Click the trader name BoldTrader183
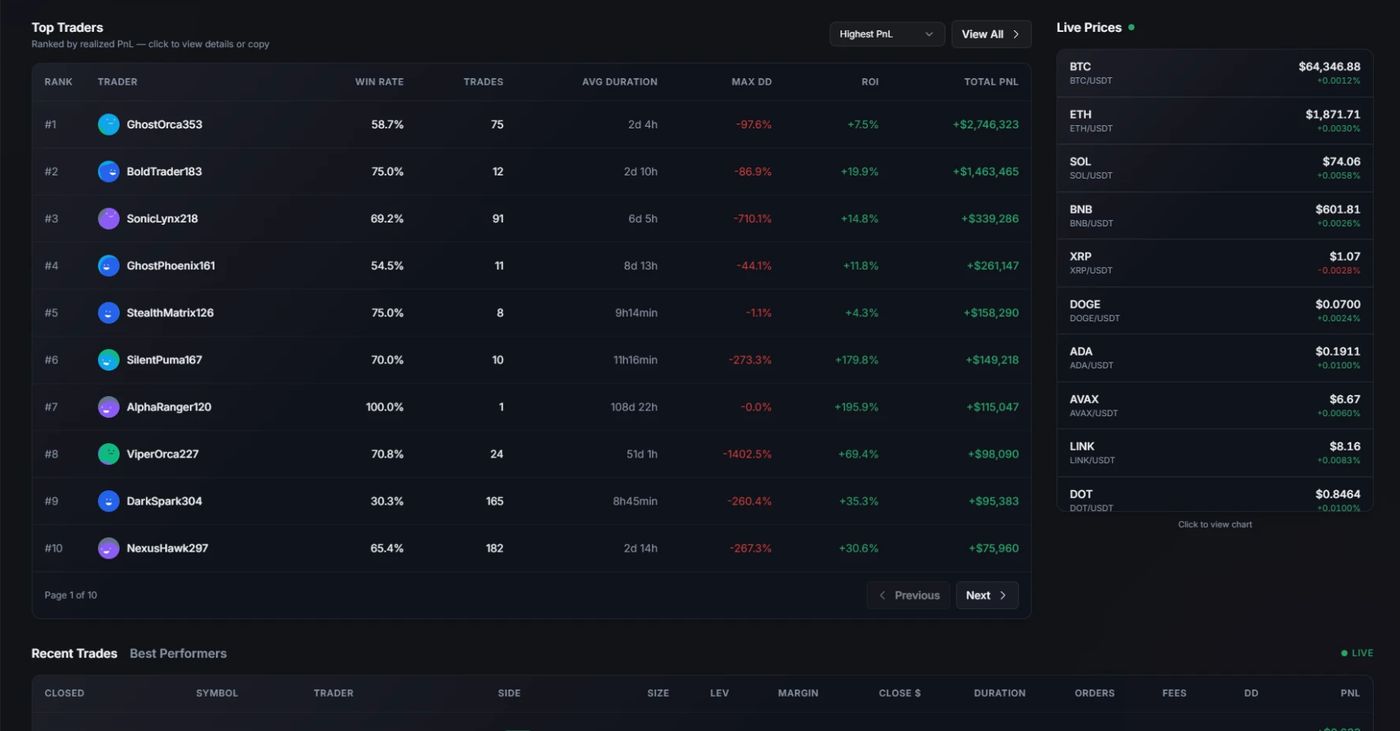Screen dimensions: 1400x731 click(x=164, y=171)
